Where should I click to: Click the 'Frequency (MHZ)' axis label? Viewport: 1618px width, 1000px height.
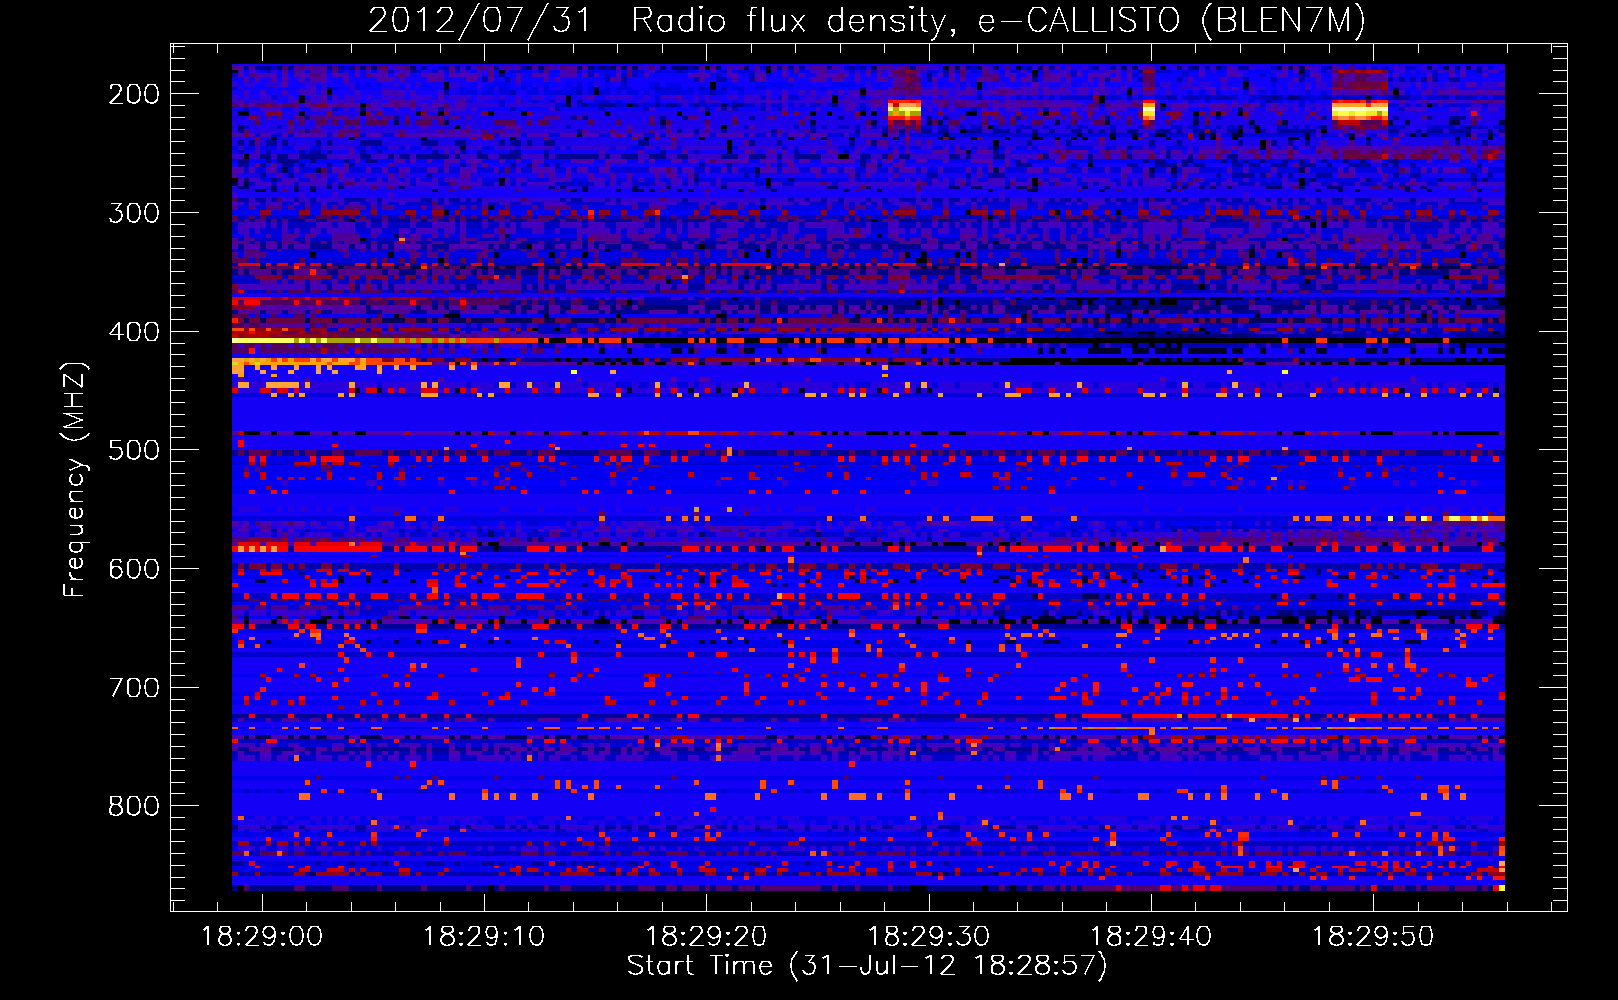point(75,479)
